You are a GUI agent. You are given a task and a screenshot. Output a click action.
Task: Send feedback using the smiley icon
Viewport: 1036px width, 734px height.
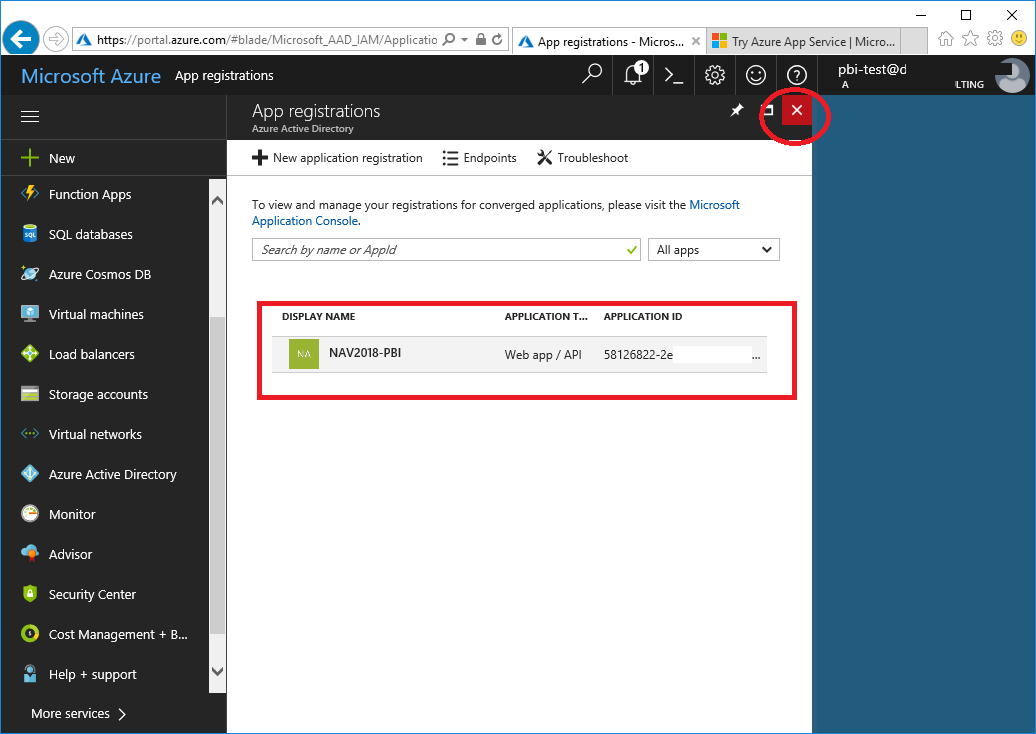[755, 75]
